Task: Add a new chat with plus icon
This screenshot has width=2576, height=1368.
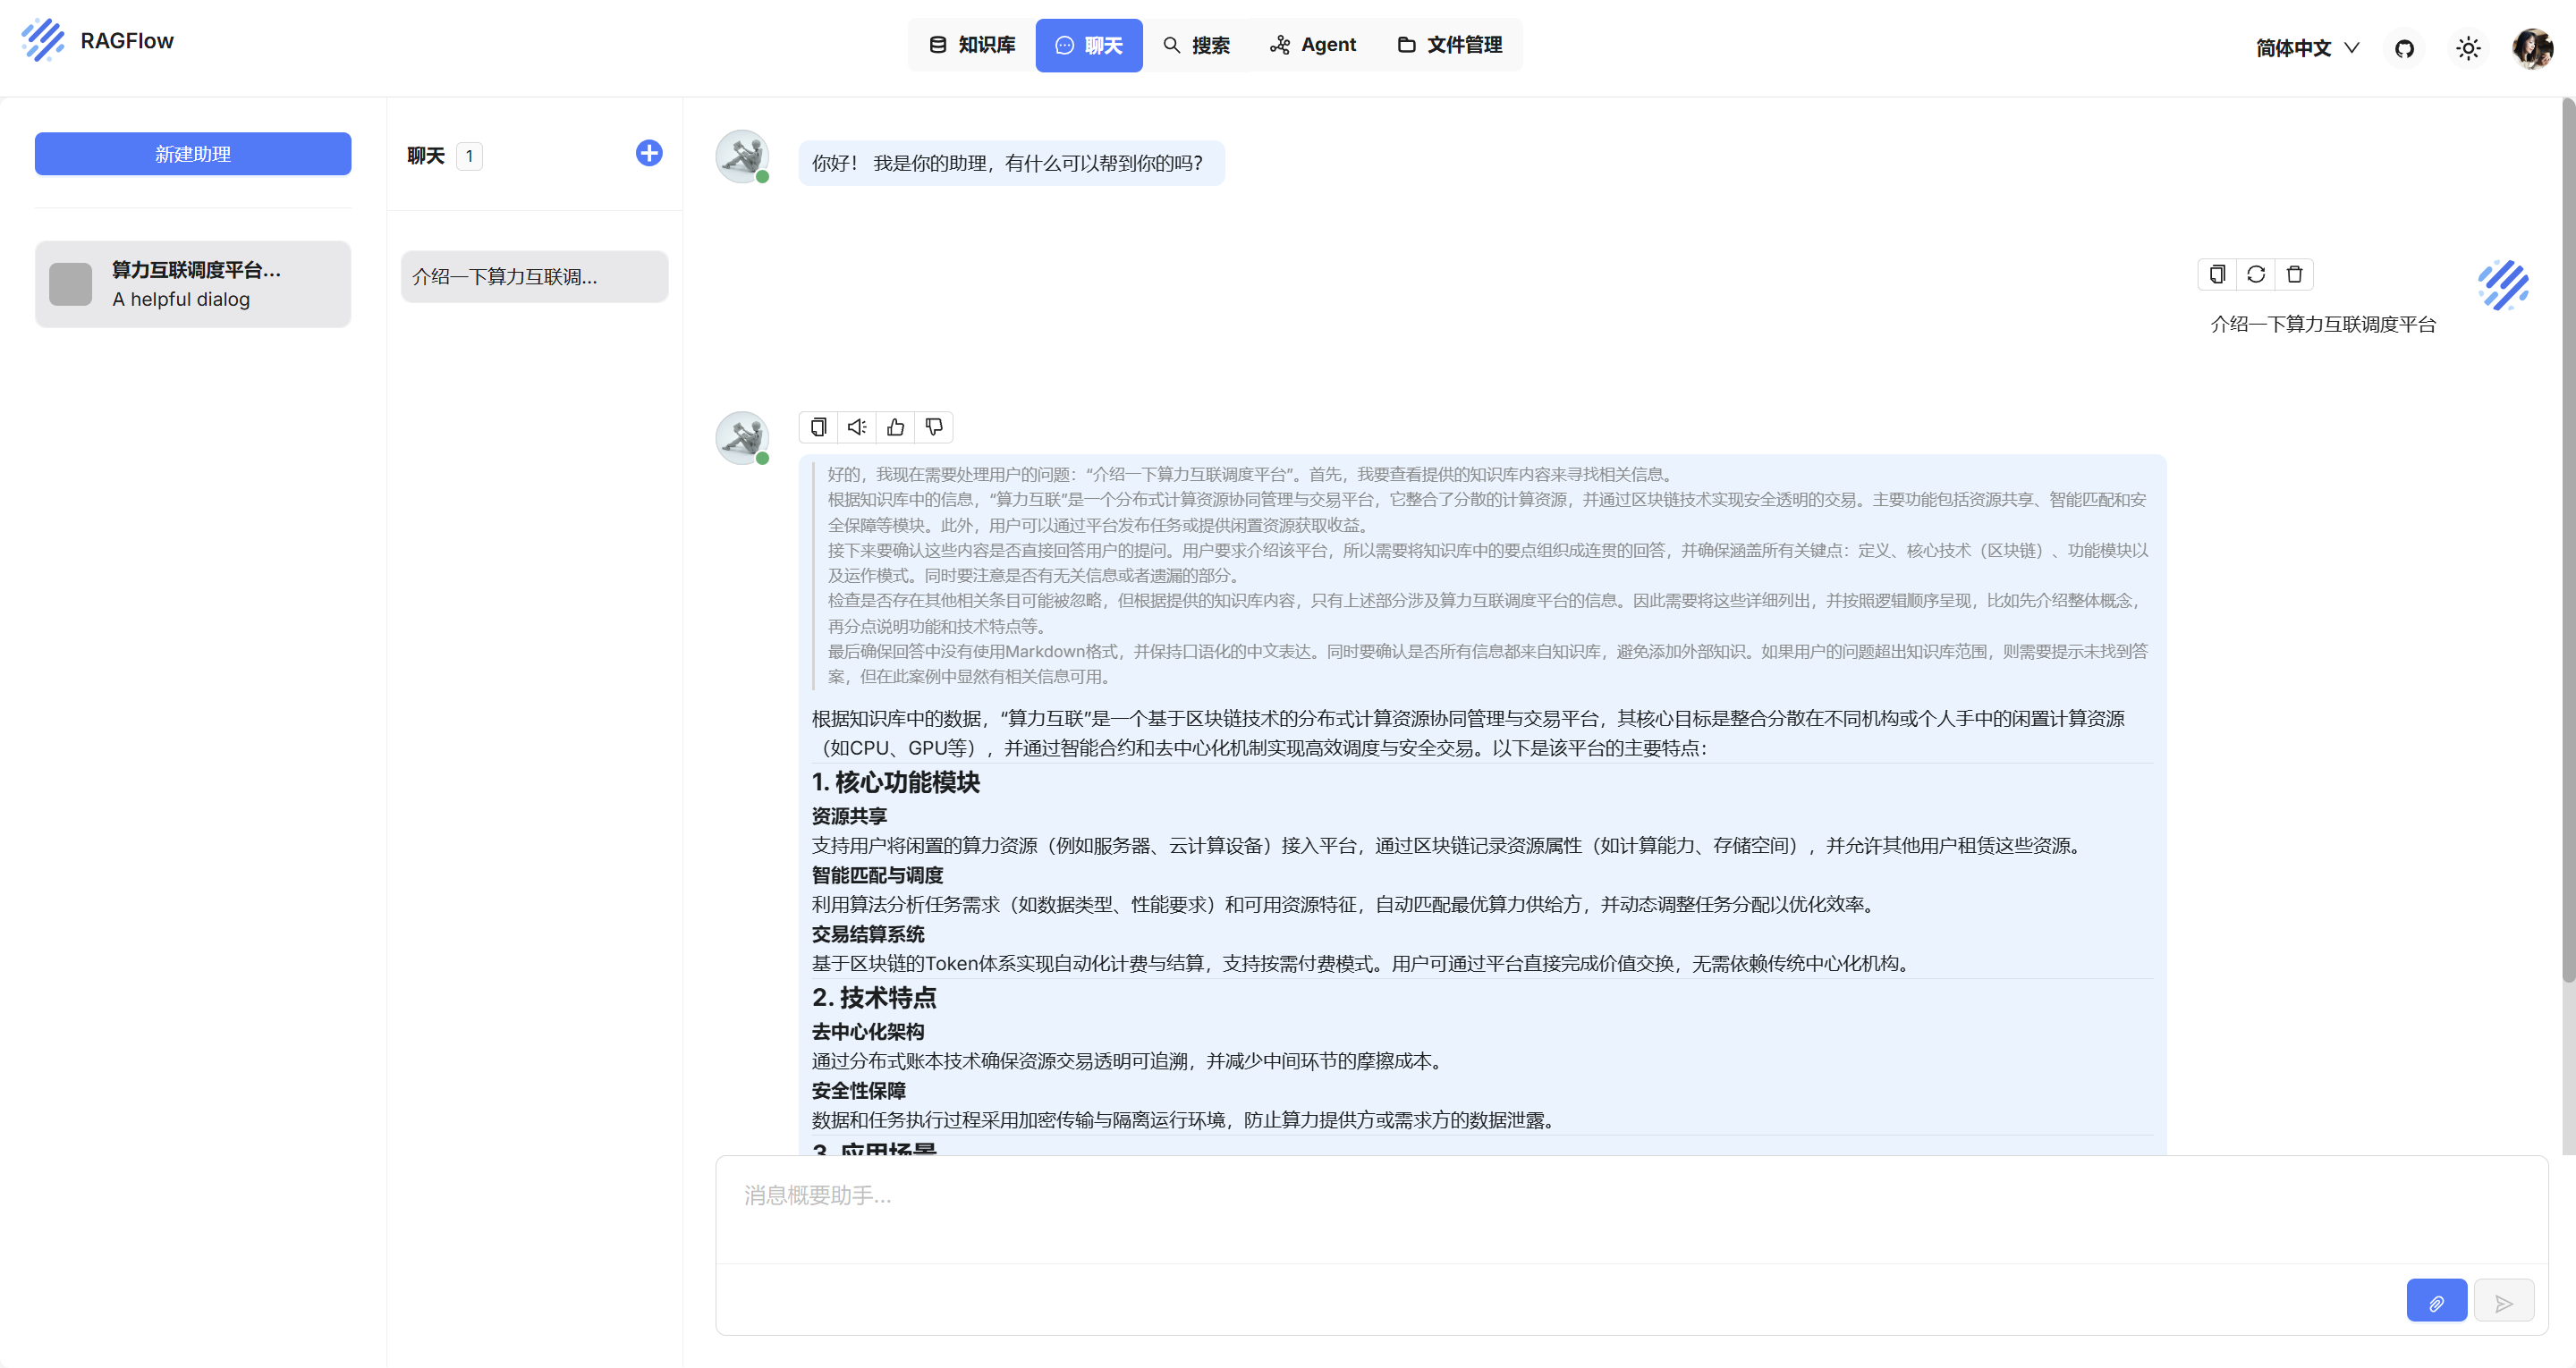Action: 649,153
